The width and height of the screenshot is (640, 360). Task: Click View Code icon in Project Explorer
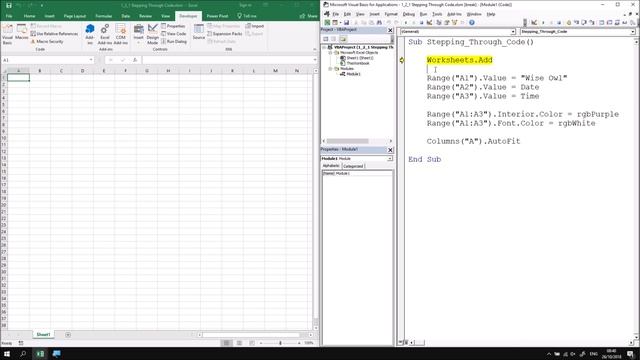tap(326, 39)
